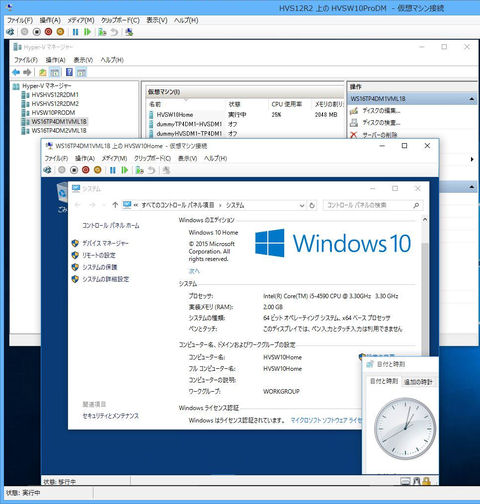This screenshot has width=480, height=504.
Task: Pause the HVSW10Home virtual machine
Action: click(113, 170)
